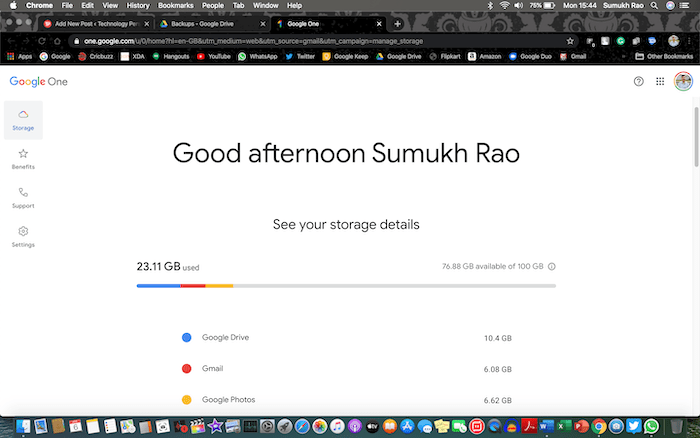Screen dimensions: 700x438
Task: Open the Window menu
Action: coord(266,5)
